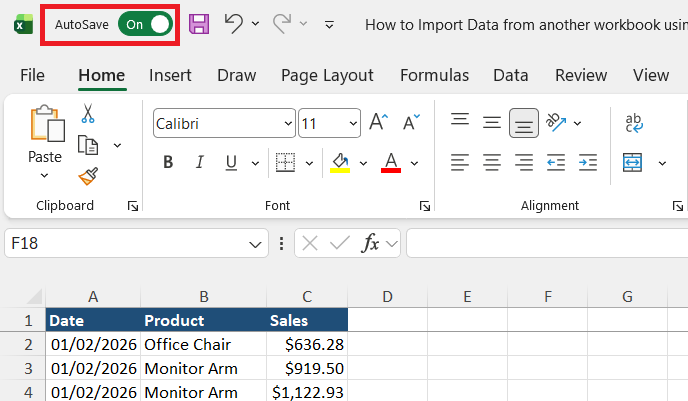Click the Copy icon

click(x=88, y=145)
